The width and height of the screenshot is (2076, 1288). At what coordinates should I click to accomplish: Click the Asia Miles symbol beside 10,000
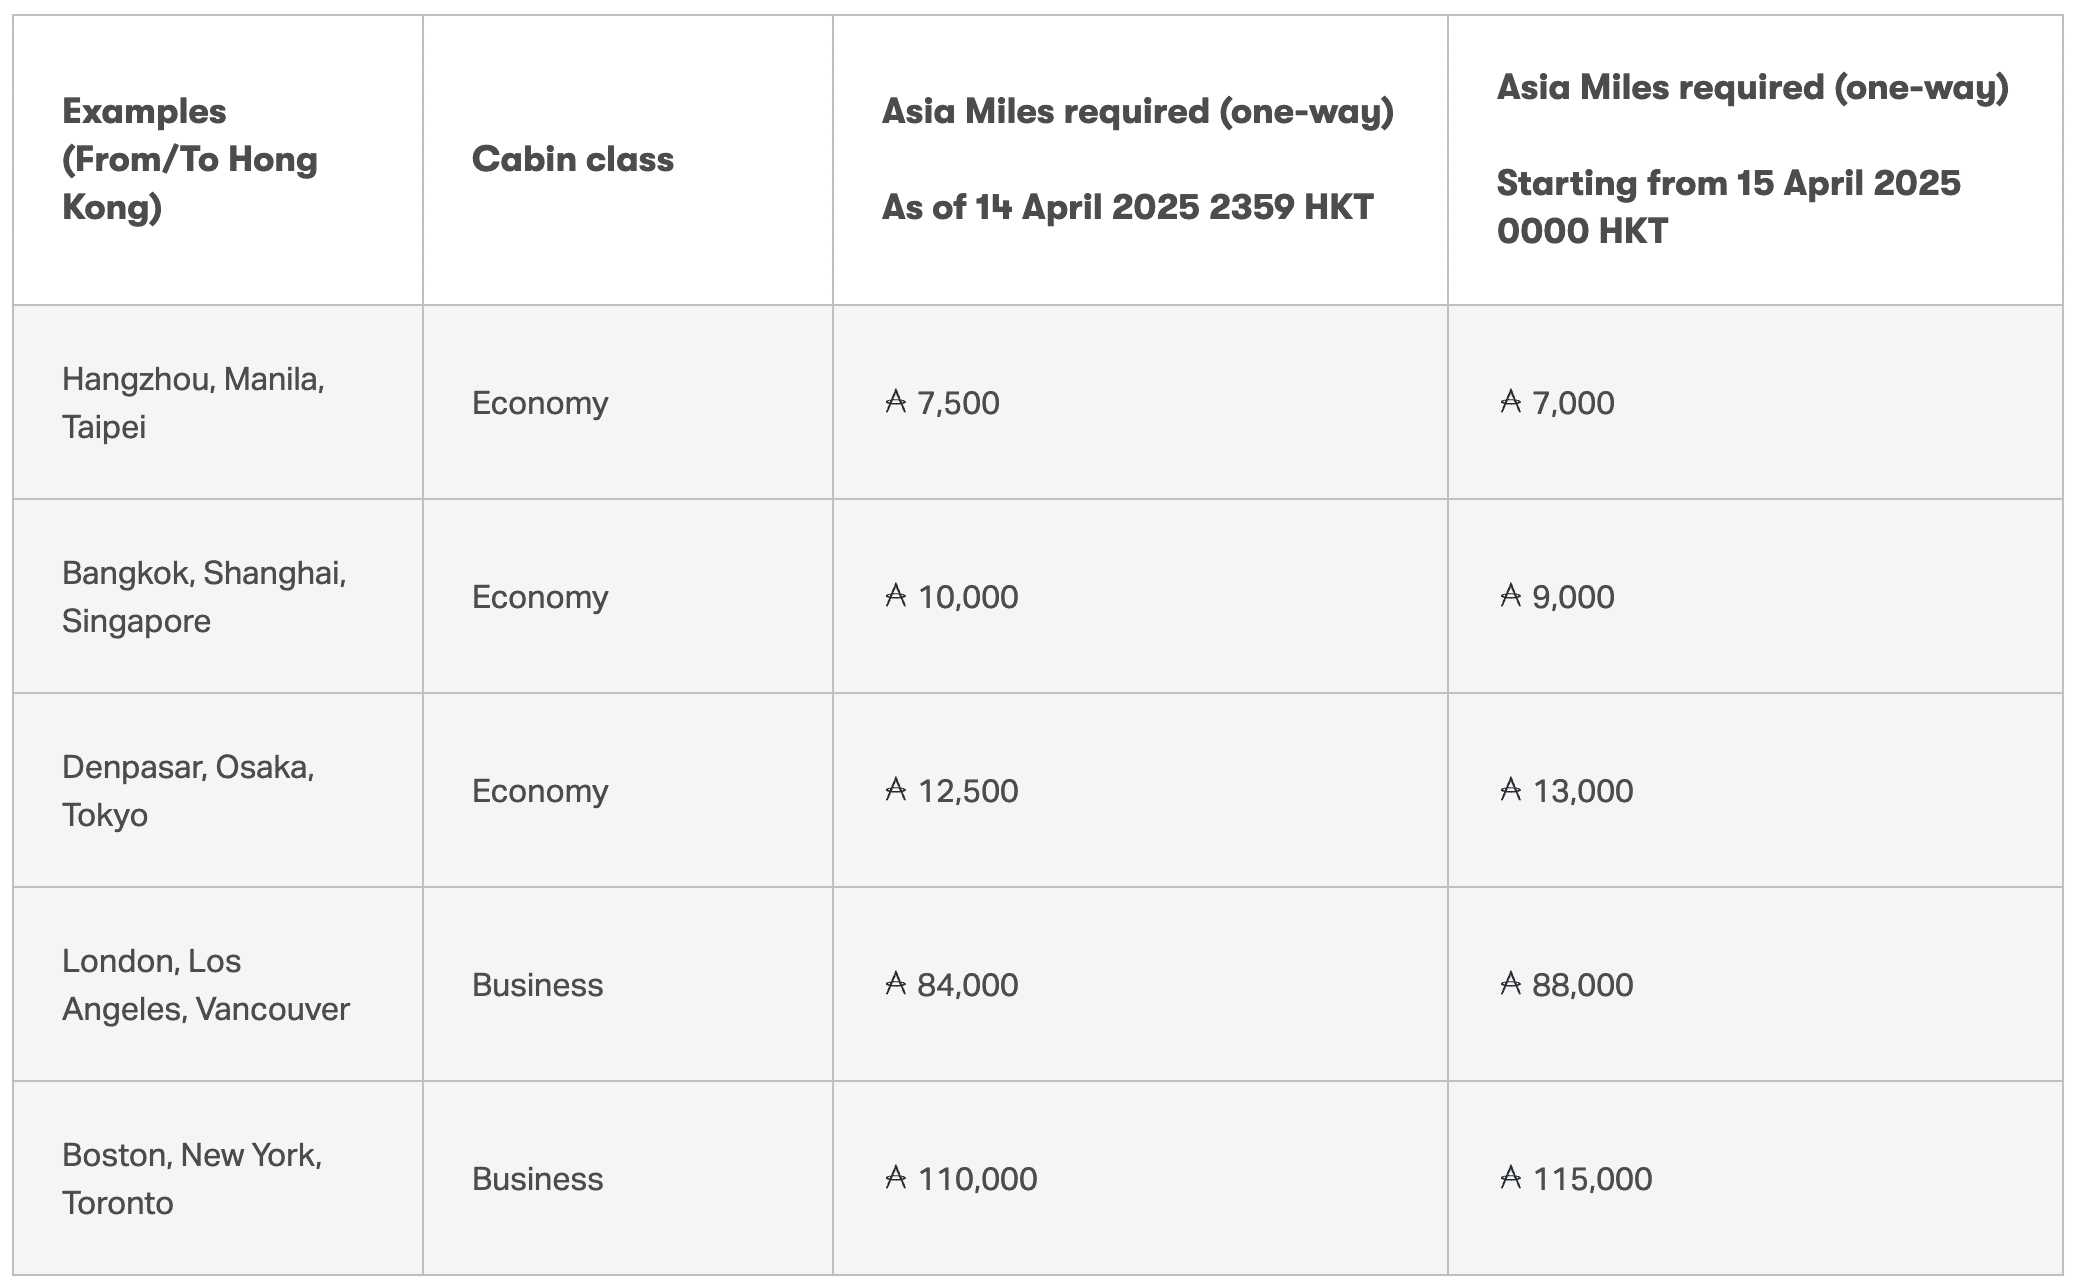[x=895, y=596]
